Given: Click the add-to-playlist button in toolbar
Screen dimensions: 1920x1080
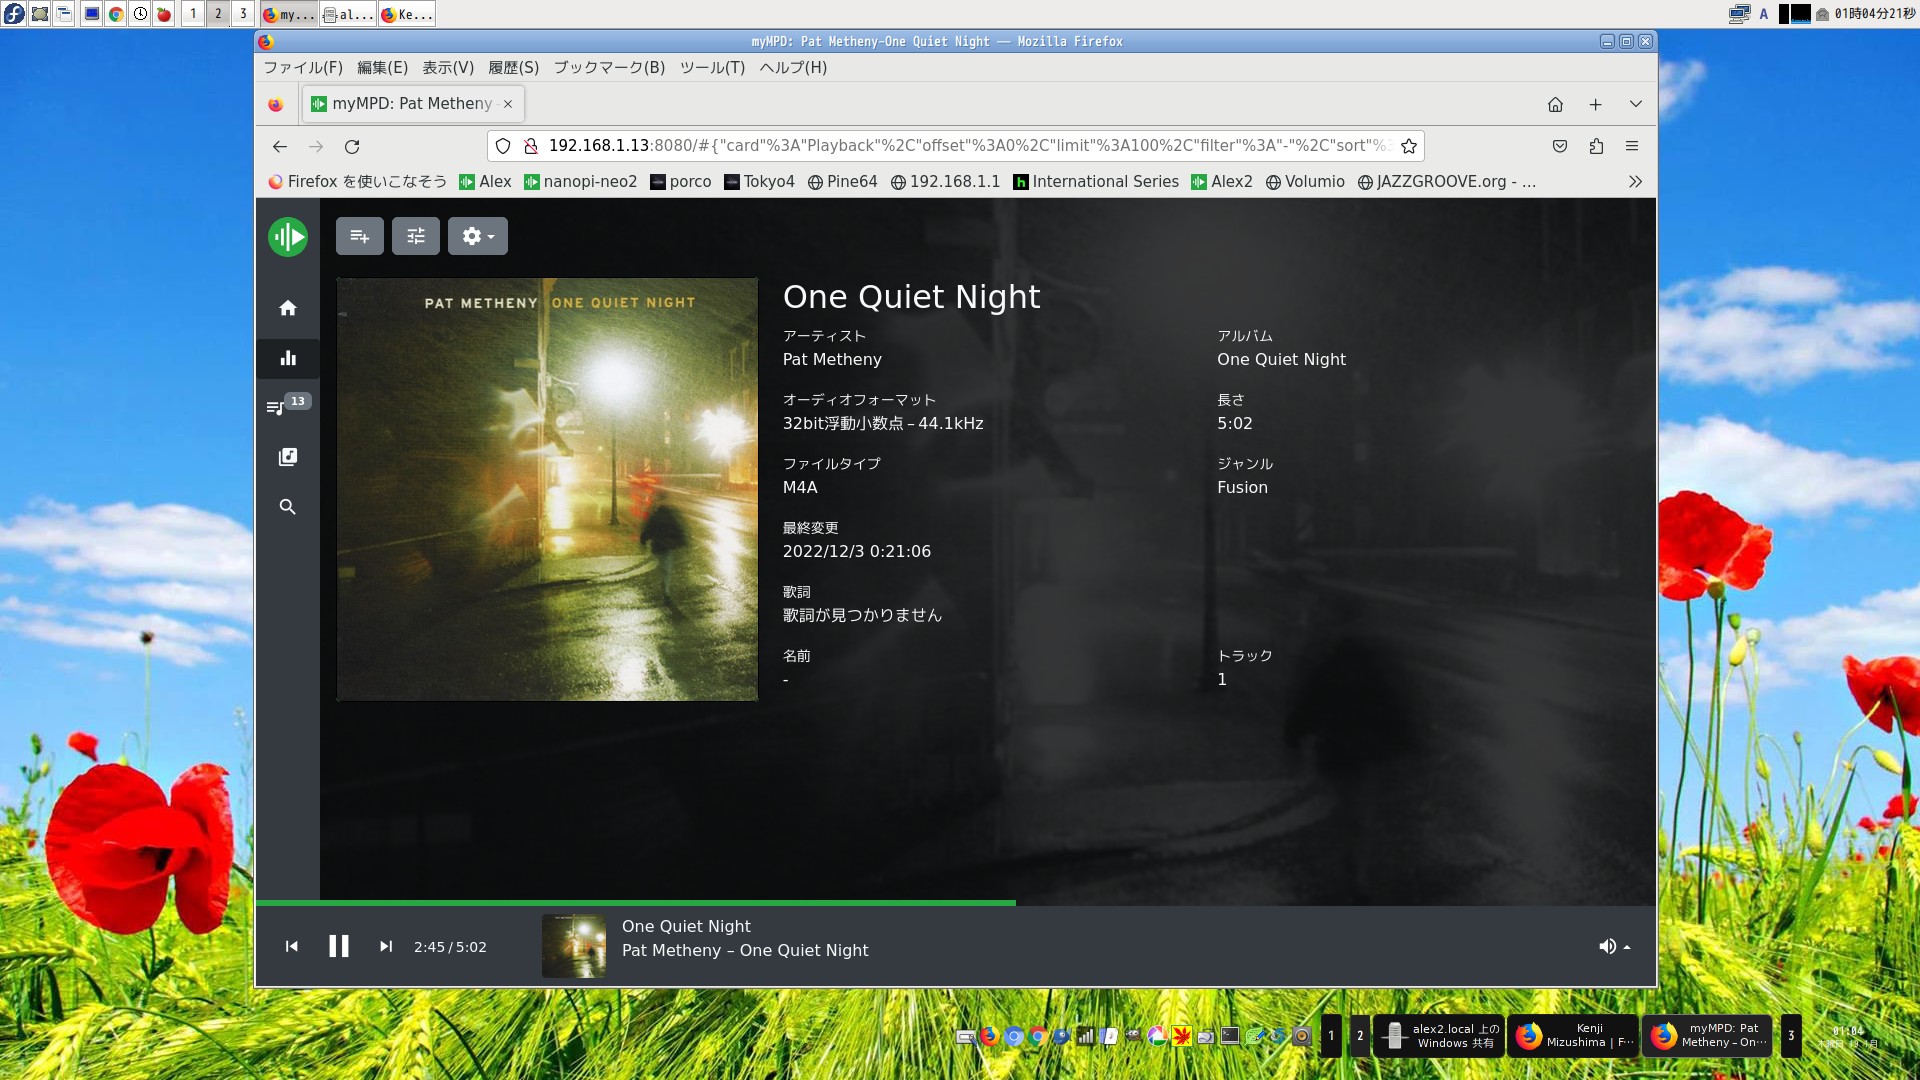Looking at the screenshot, I should [x=360, y=236].
